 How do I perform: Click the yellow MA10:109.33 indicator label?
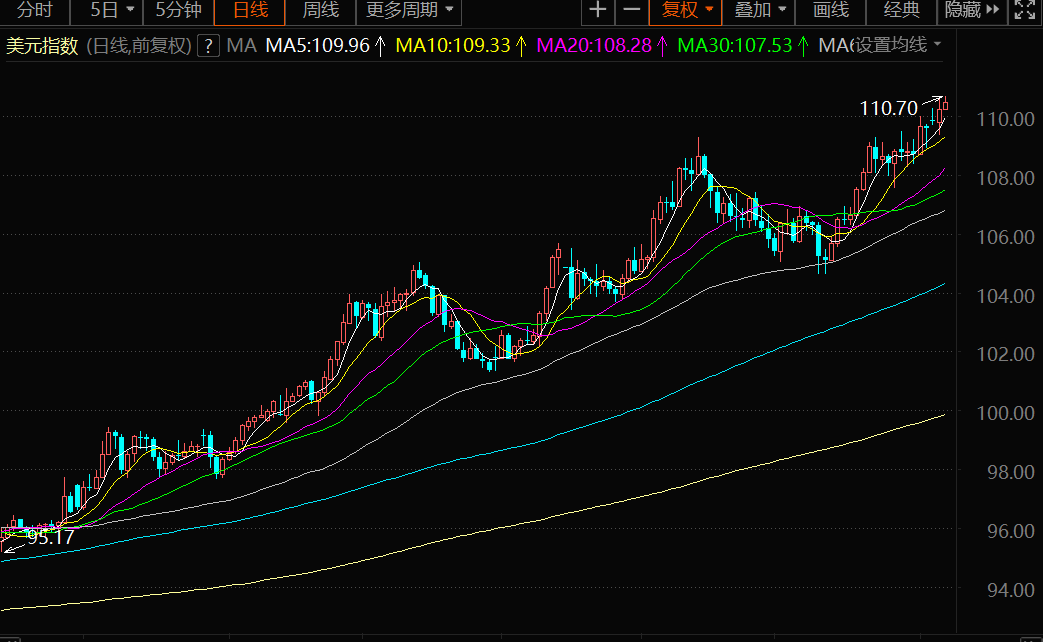pos(452,46)
